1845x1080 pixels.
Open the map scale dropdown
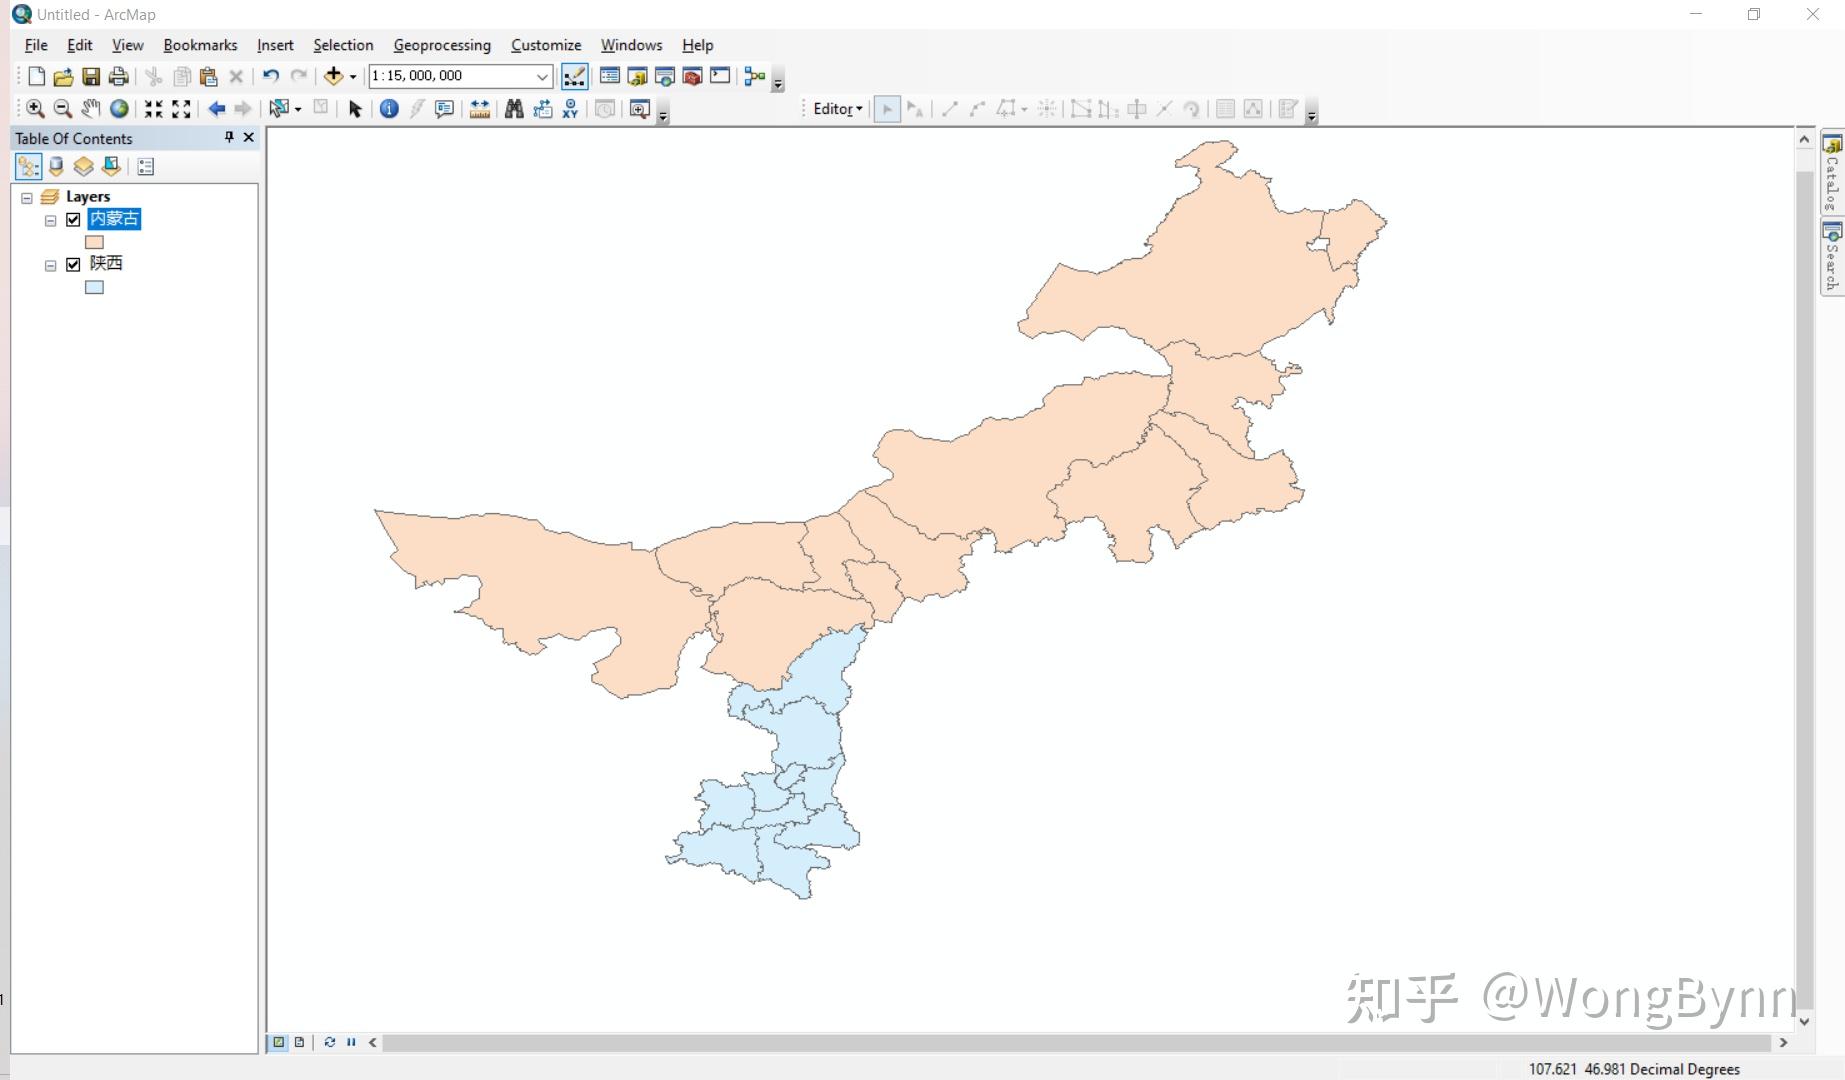[542, 76]
